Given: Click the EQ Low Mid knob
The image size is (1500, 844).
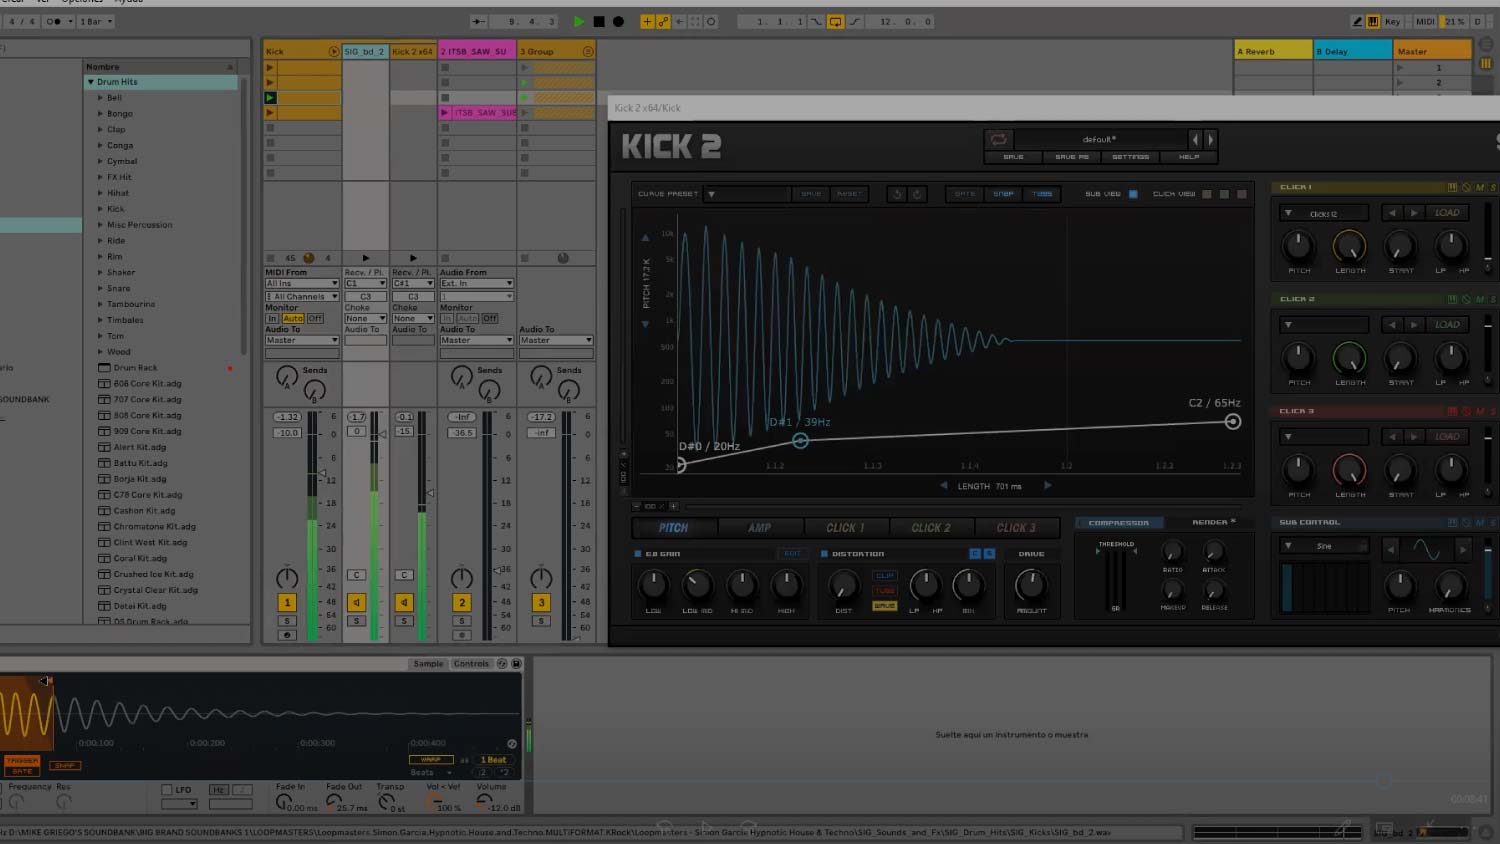Looking at the screenshot, I should pos(697,585).
